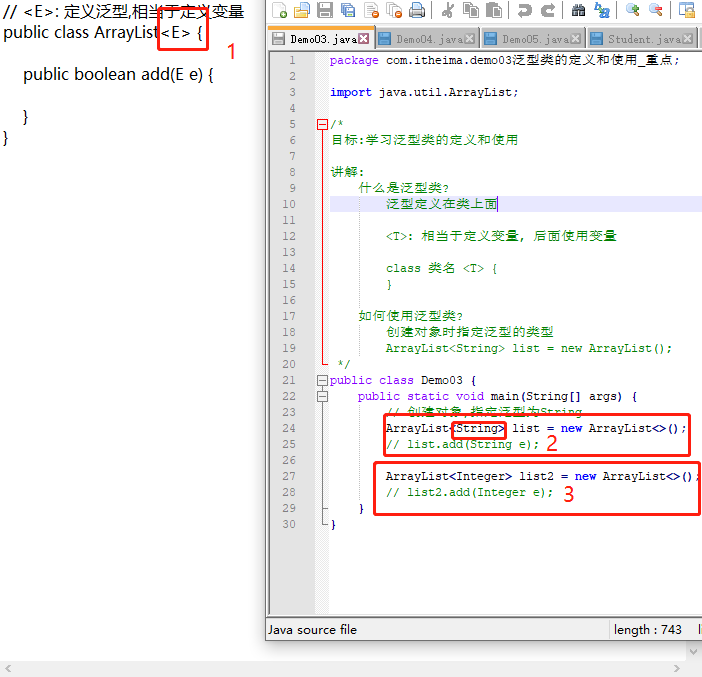Click 'class 类名 <T> {' on line 14

pos(441,268)
